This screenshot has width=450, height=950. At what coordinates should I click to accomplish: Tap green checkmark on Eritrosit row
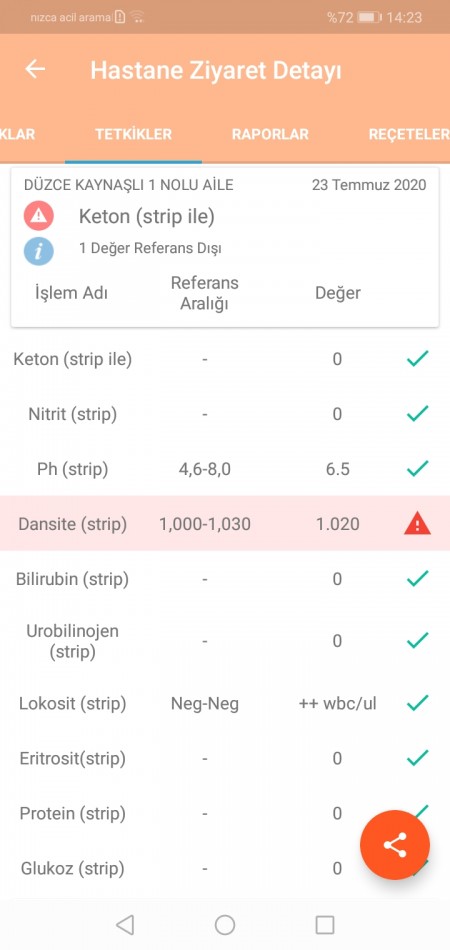[x=417, y=757]
